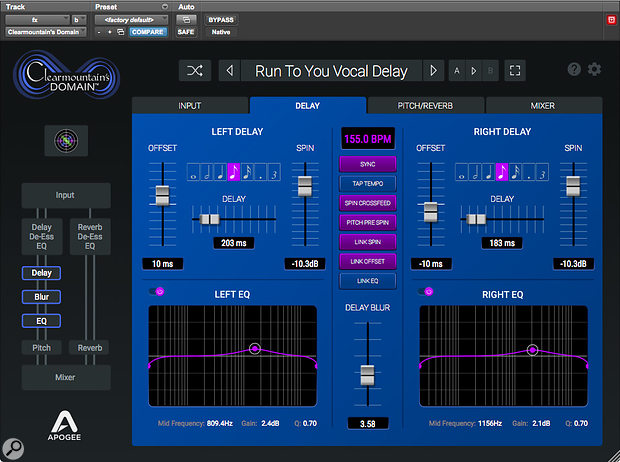Click the Reverb De-Ess EQ block
The image size is (620, 462).
(x=90, y=237)
